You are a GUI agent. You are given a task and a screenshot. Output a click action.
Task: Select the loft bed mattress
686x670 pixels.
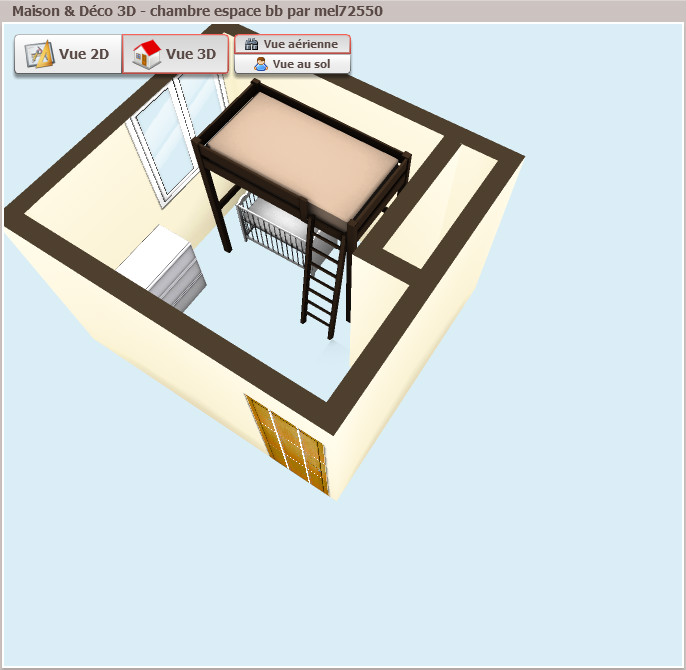302,153
